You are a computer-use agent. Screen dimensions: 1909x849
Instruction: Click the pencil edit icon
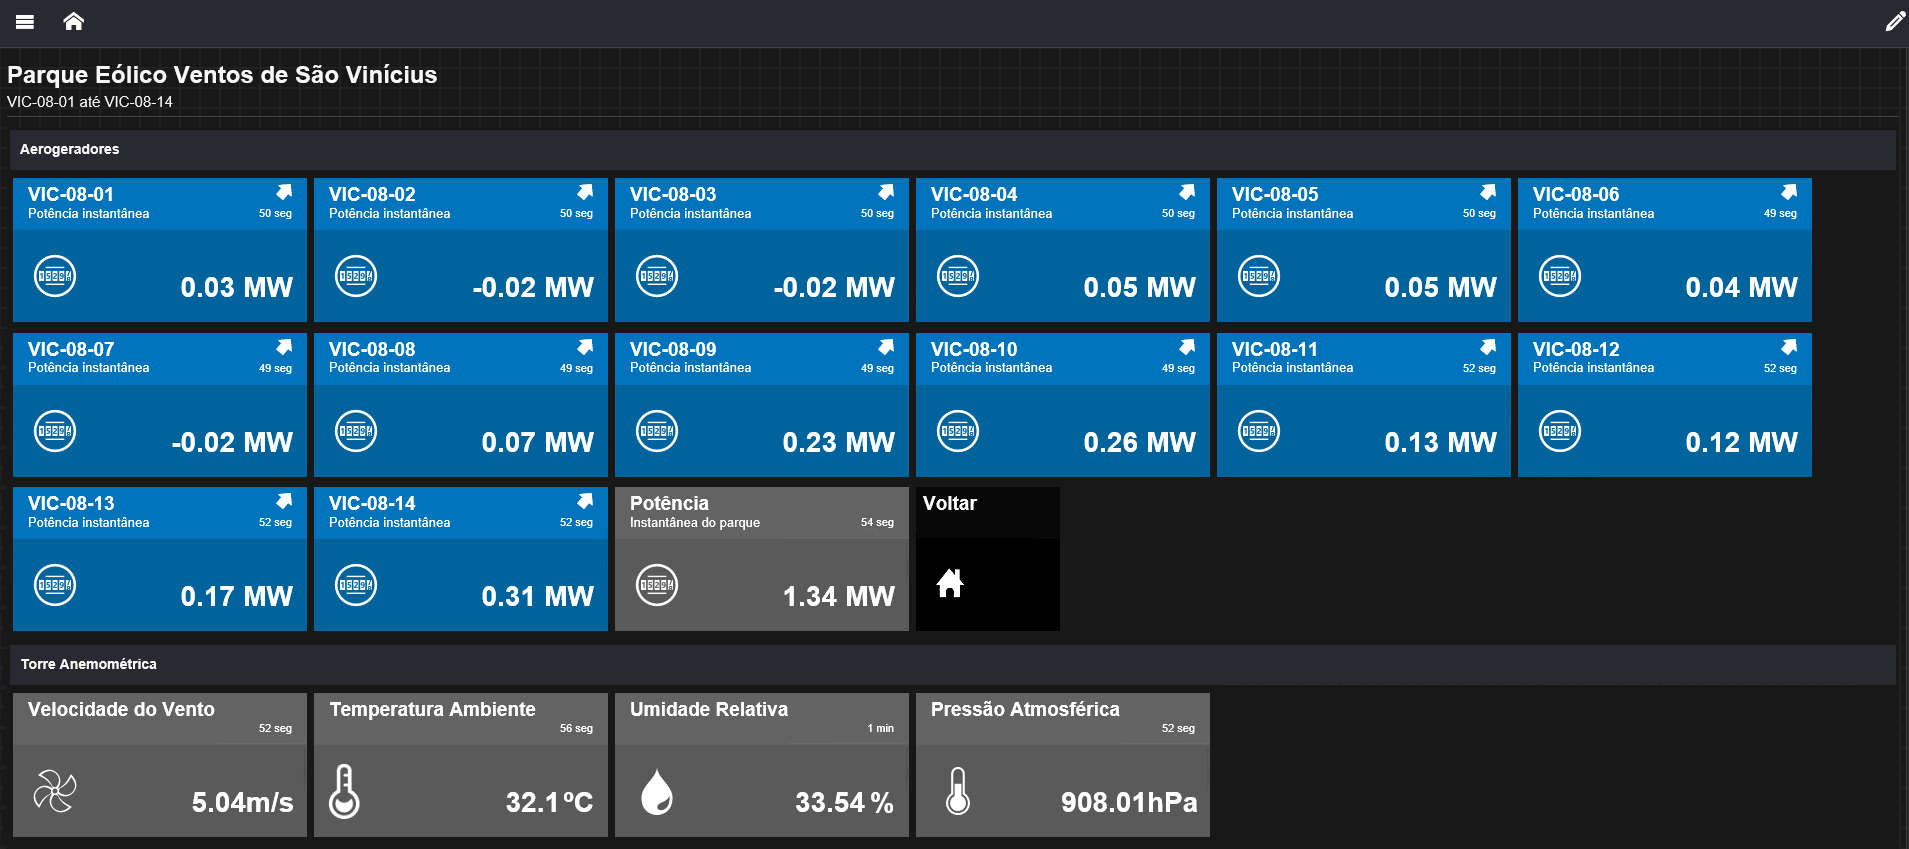[1895, 21]
